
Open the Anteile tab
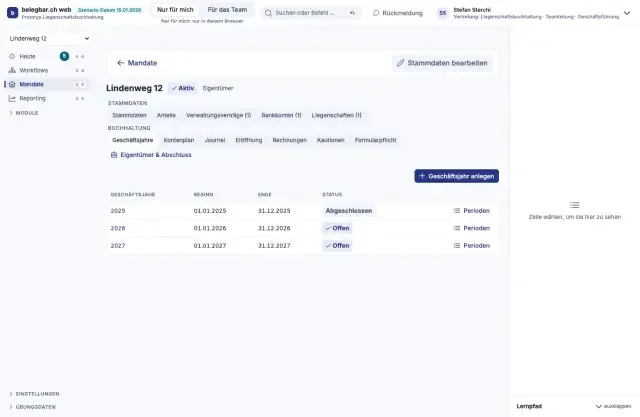[166, 115]
